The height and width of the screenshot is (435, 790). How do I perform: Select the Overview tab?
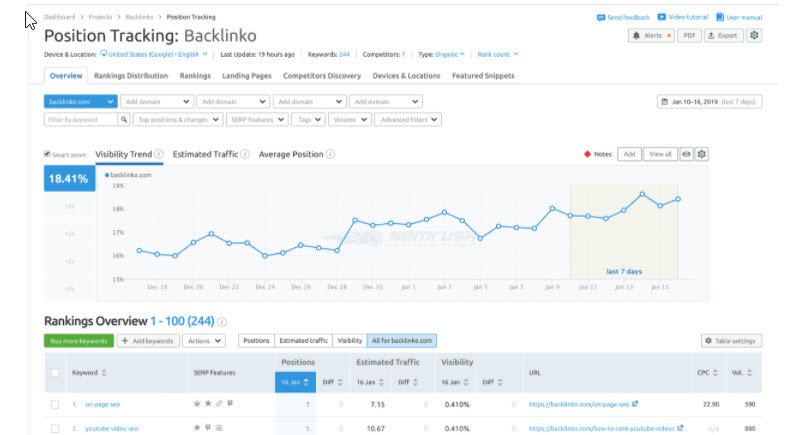(x=66, y=76)
